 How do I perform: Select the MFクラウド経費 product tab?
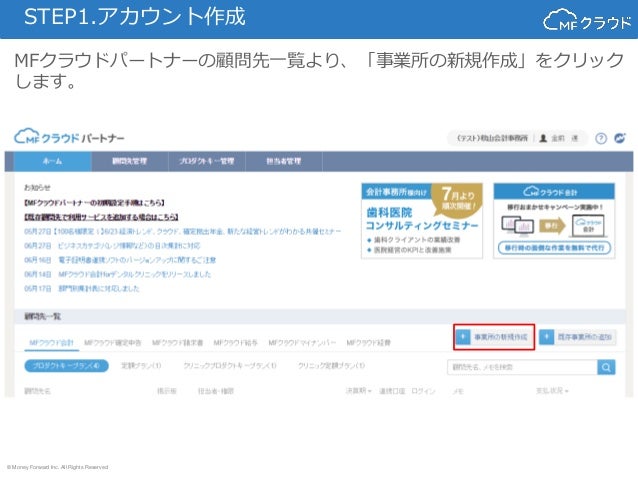(369, 343)
